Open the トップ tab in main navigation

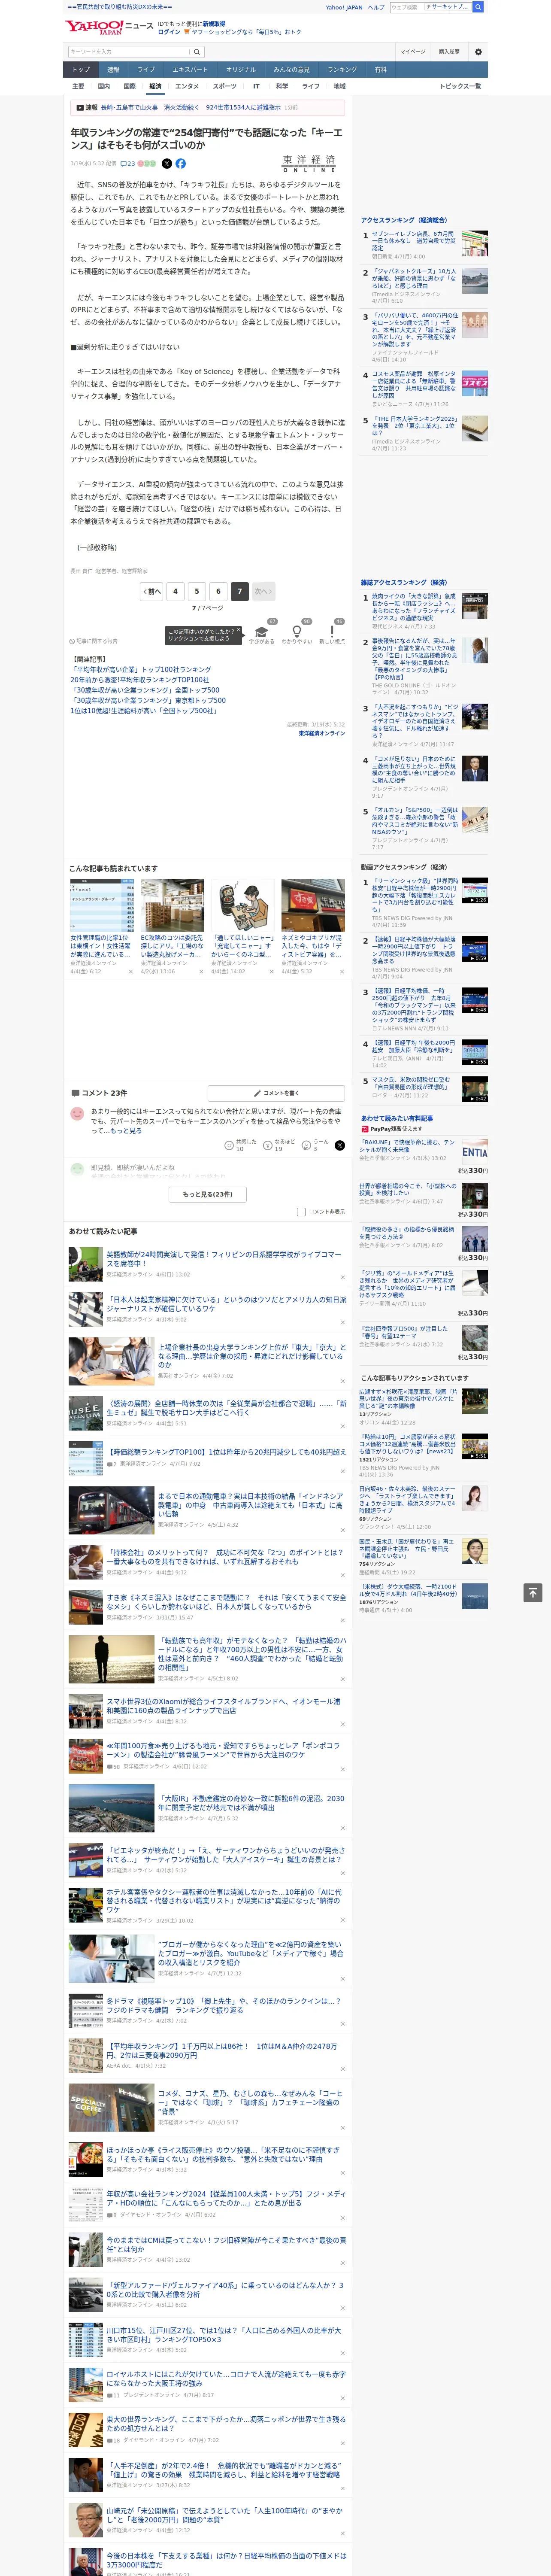tap(81, 70)
